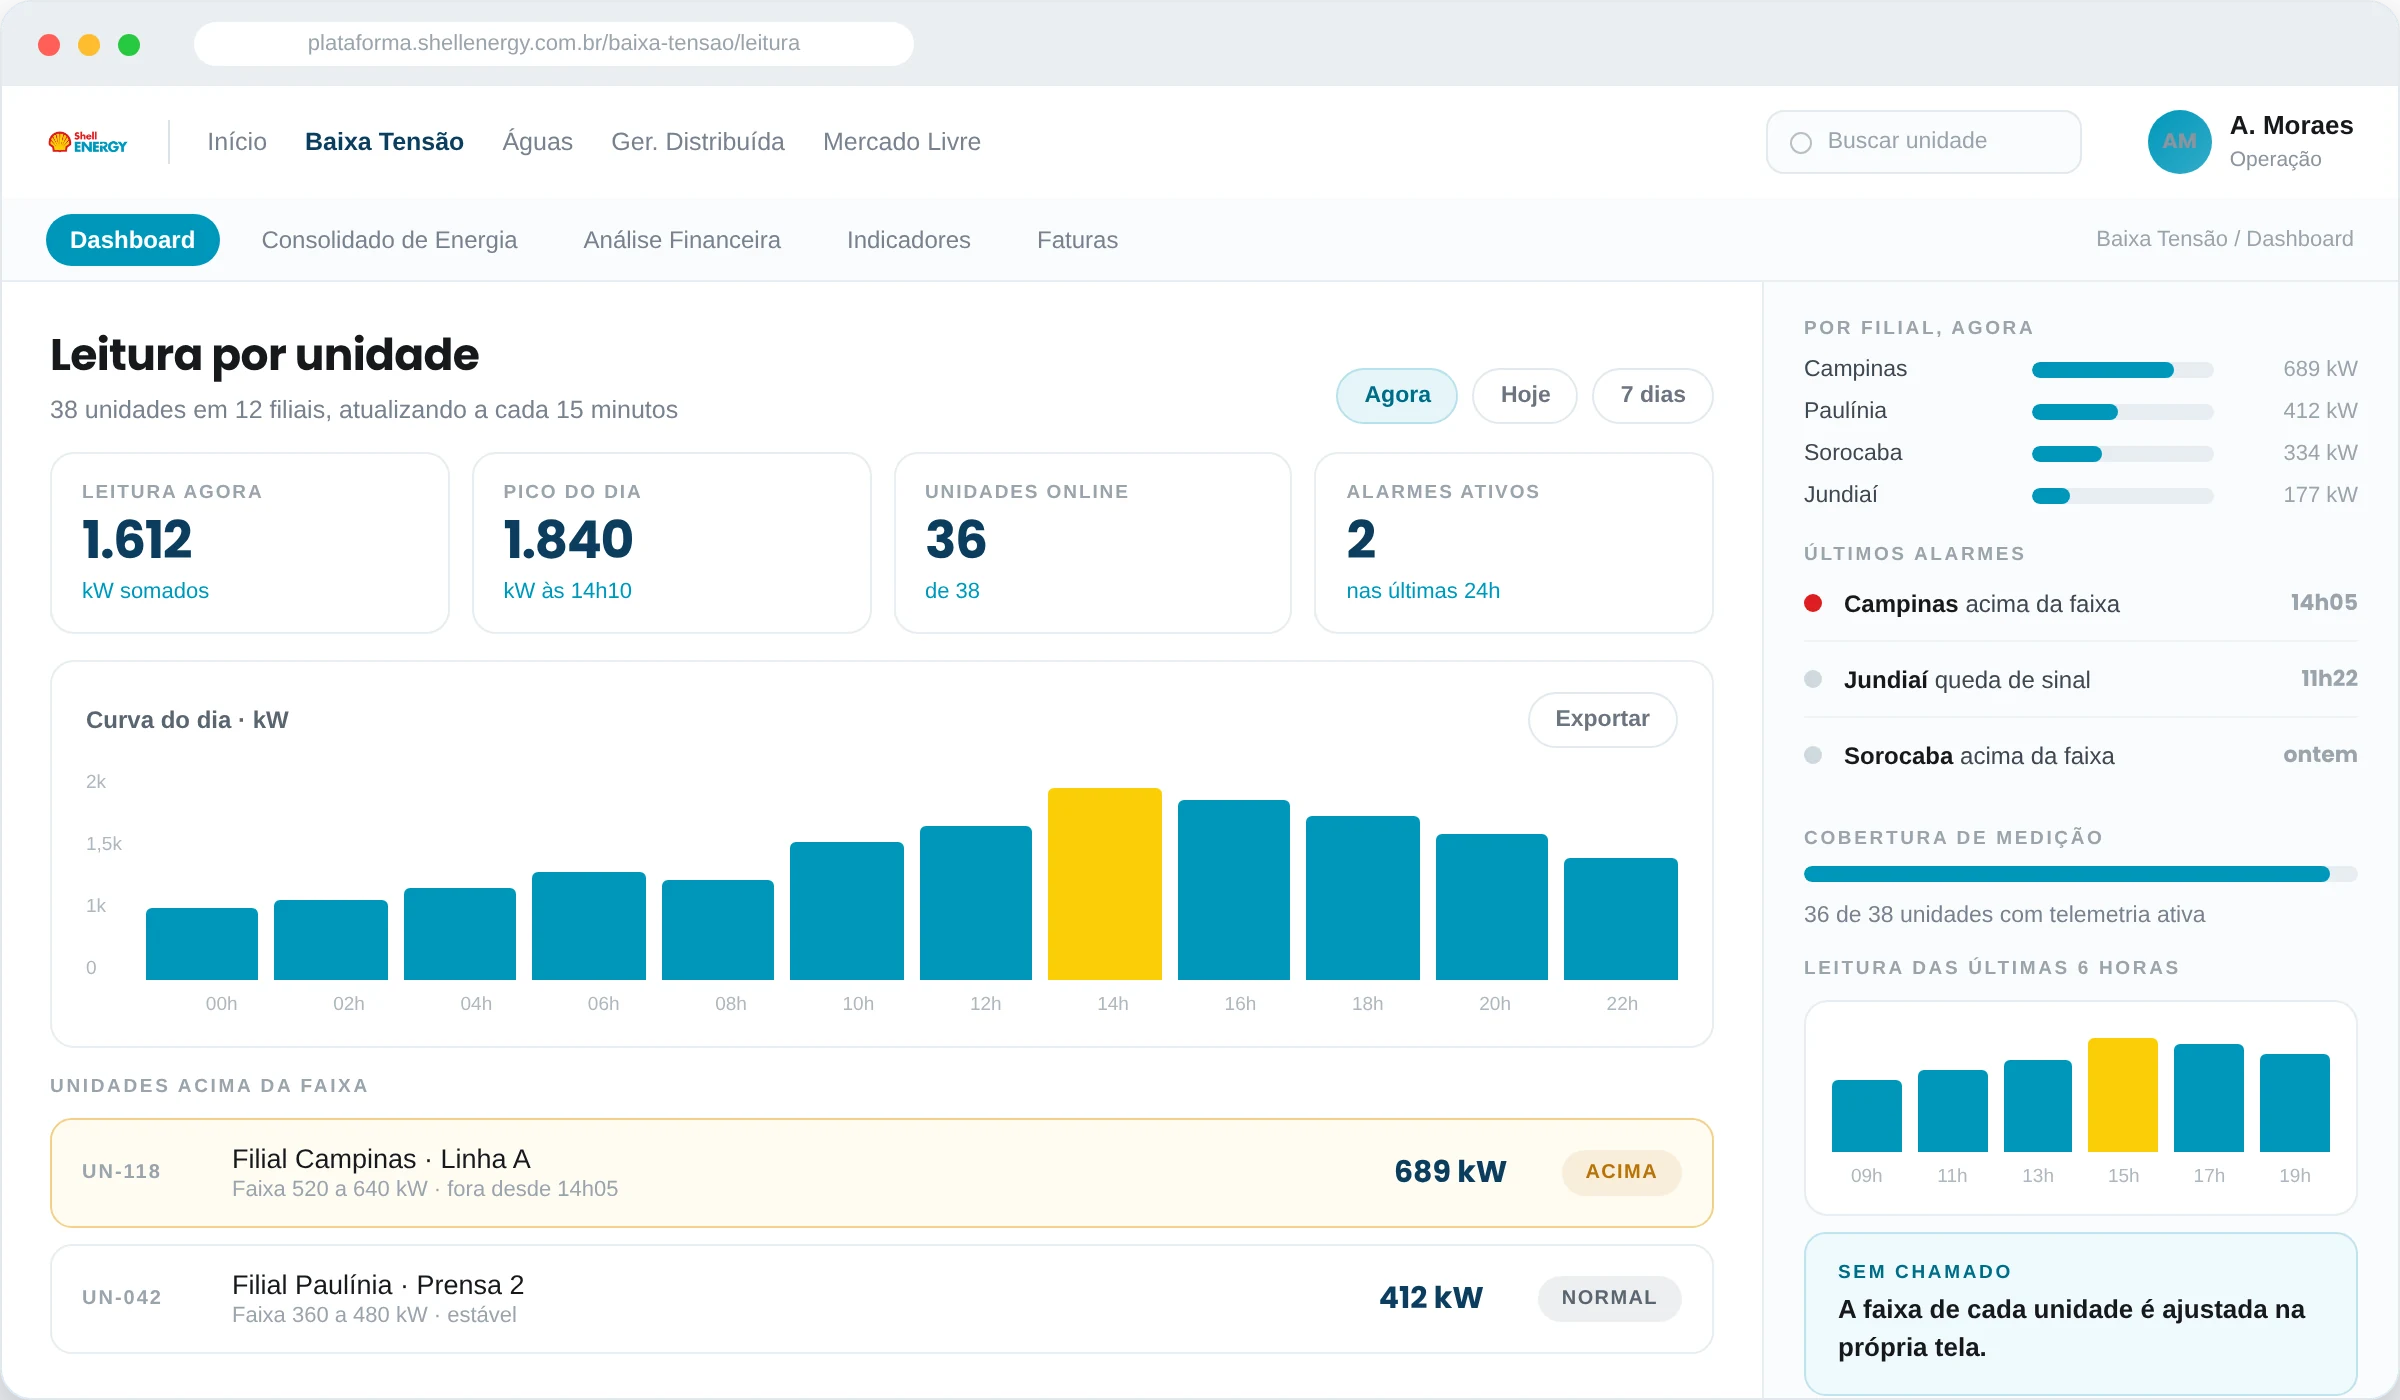Image resolution: width=2400 pixels, height=1400 pixels.
Task: Click the yellow 15h bar in 6-hour chart
Action: pyautogui.click(x=2122, y=1095)
